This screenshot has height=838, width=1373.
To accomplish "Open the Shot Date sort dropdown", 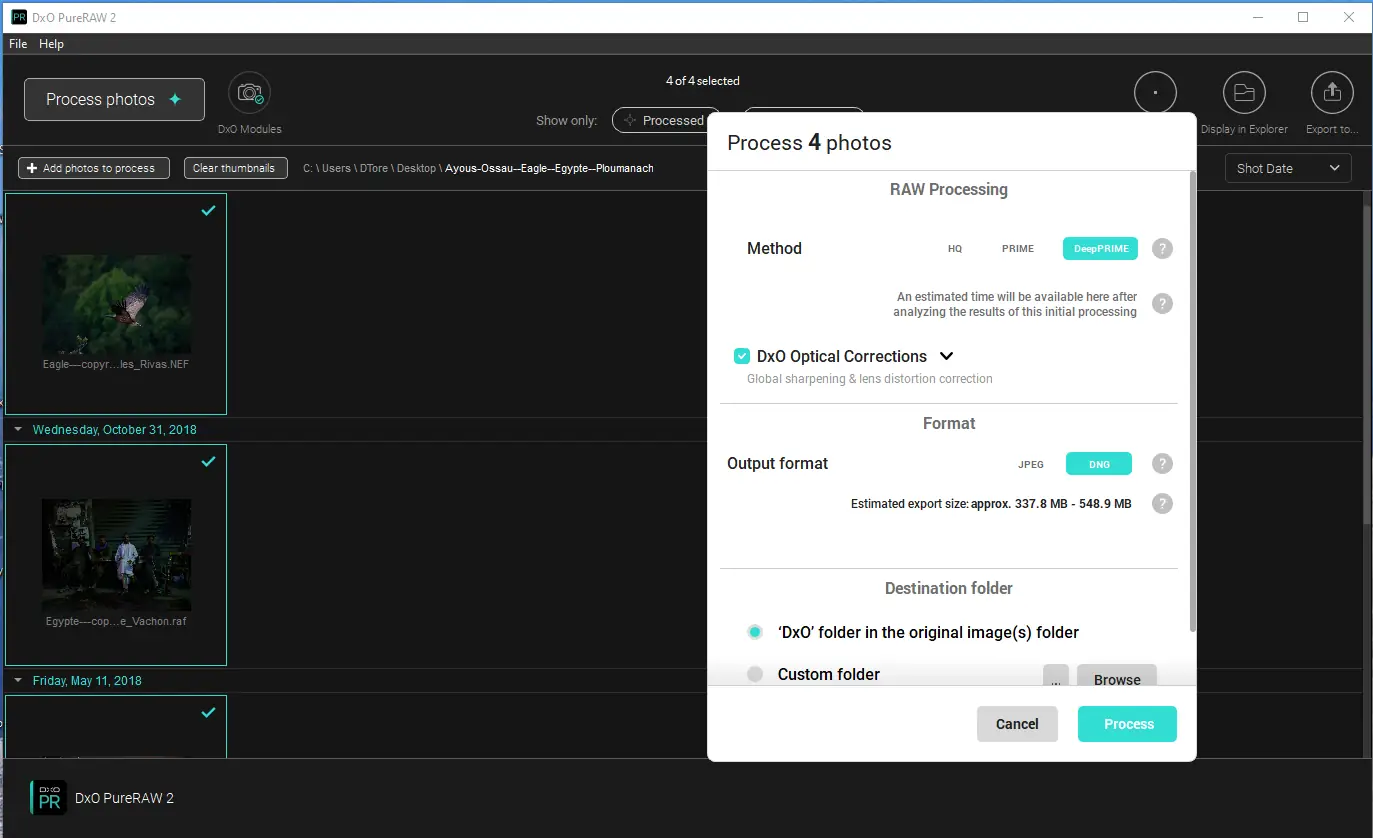I will click(x=1288, y=168).
